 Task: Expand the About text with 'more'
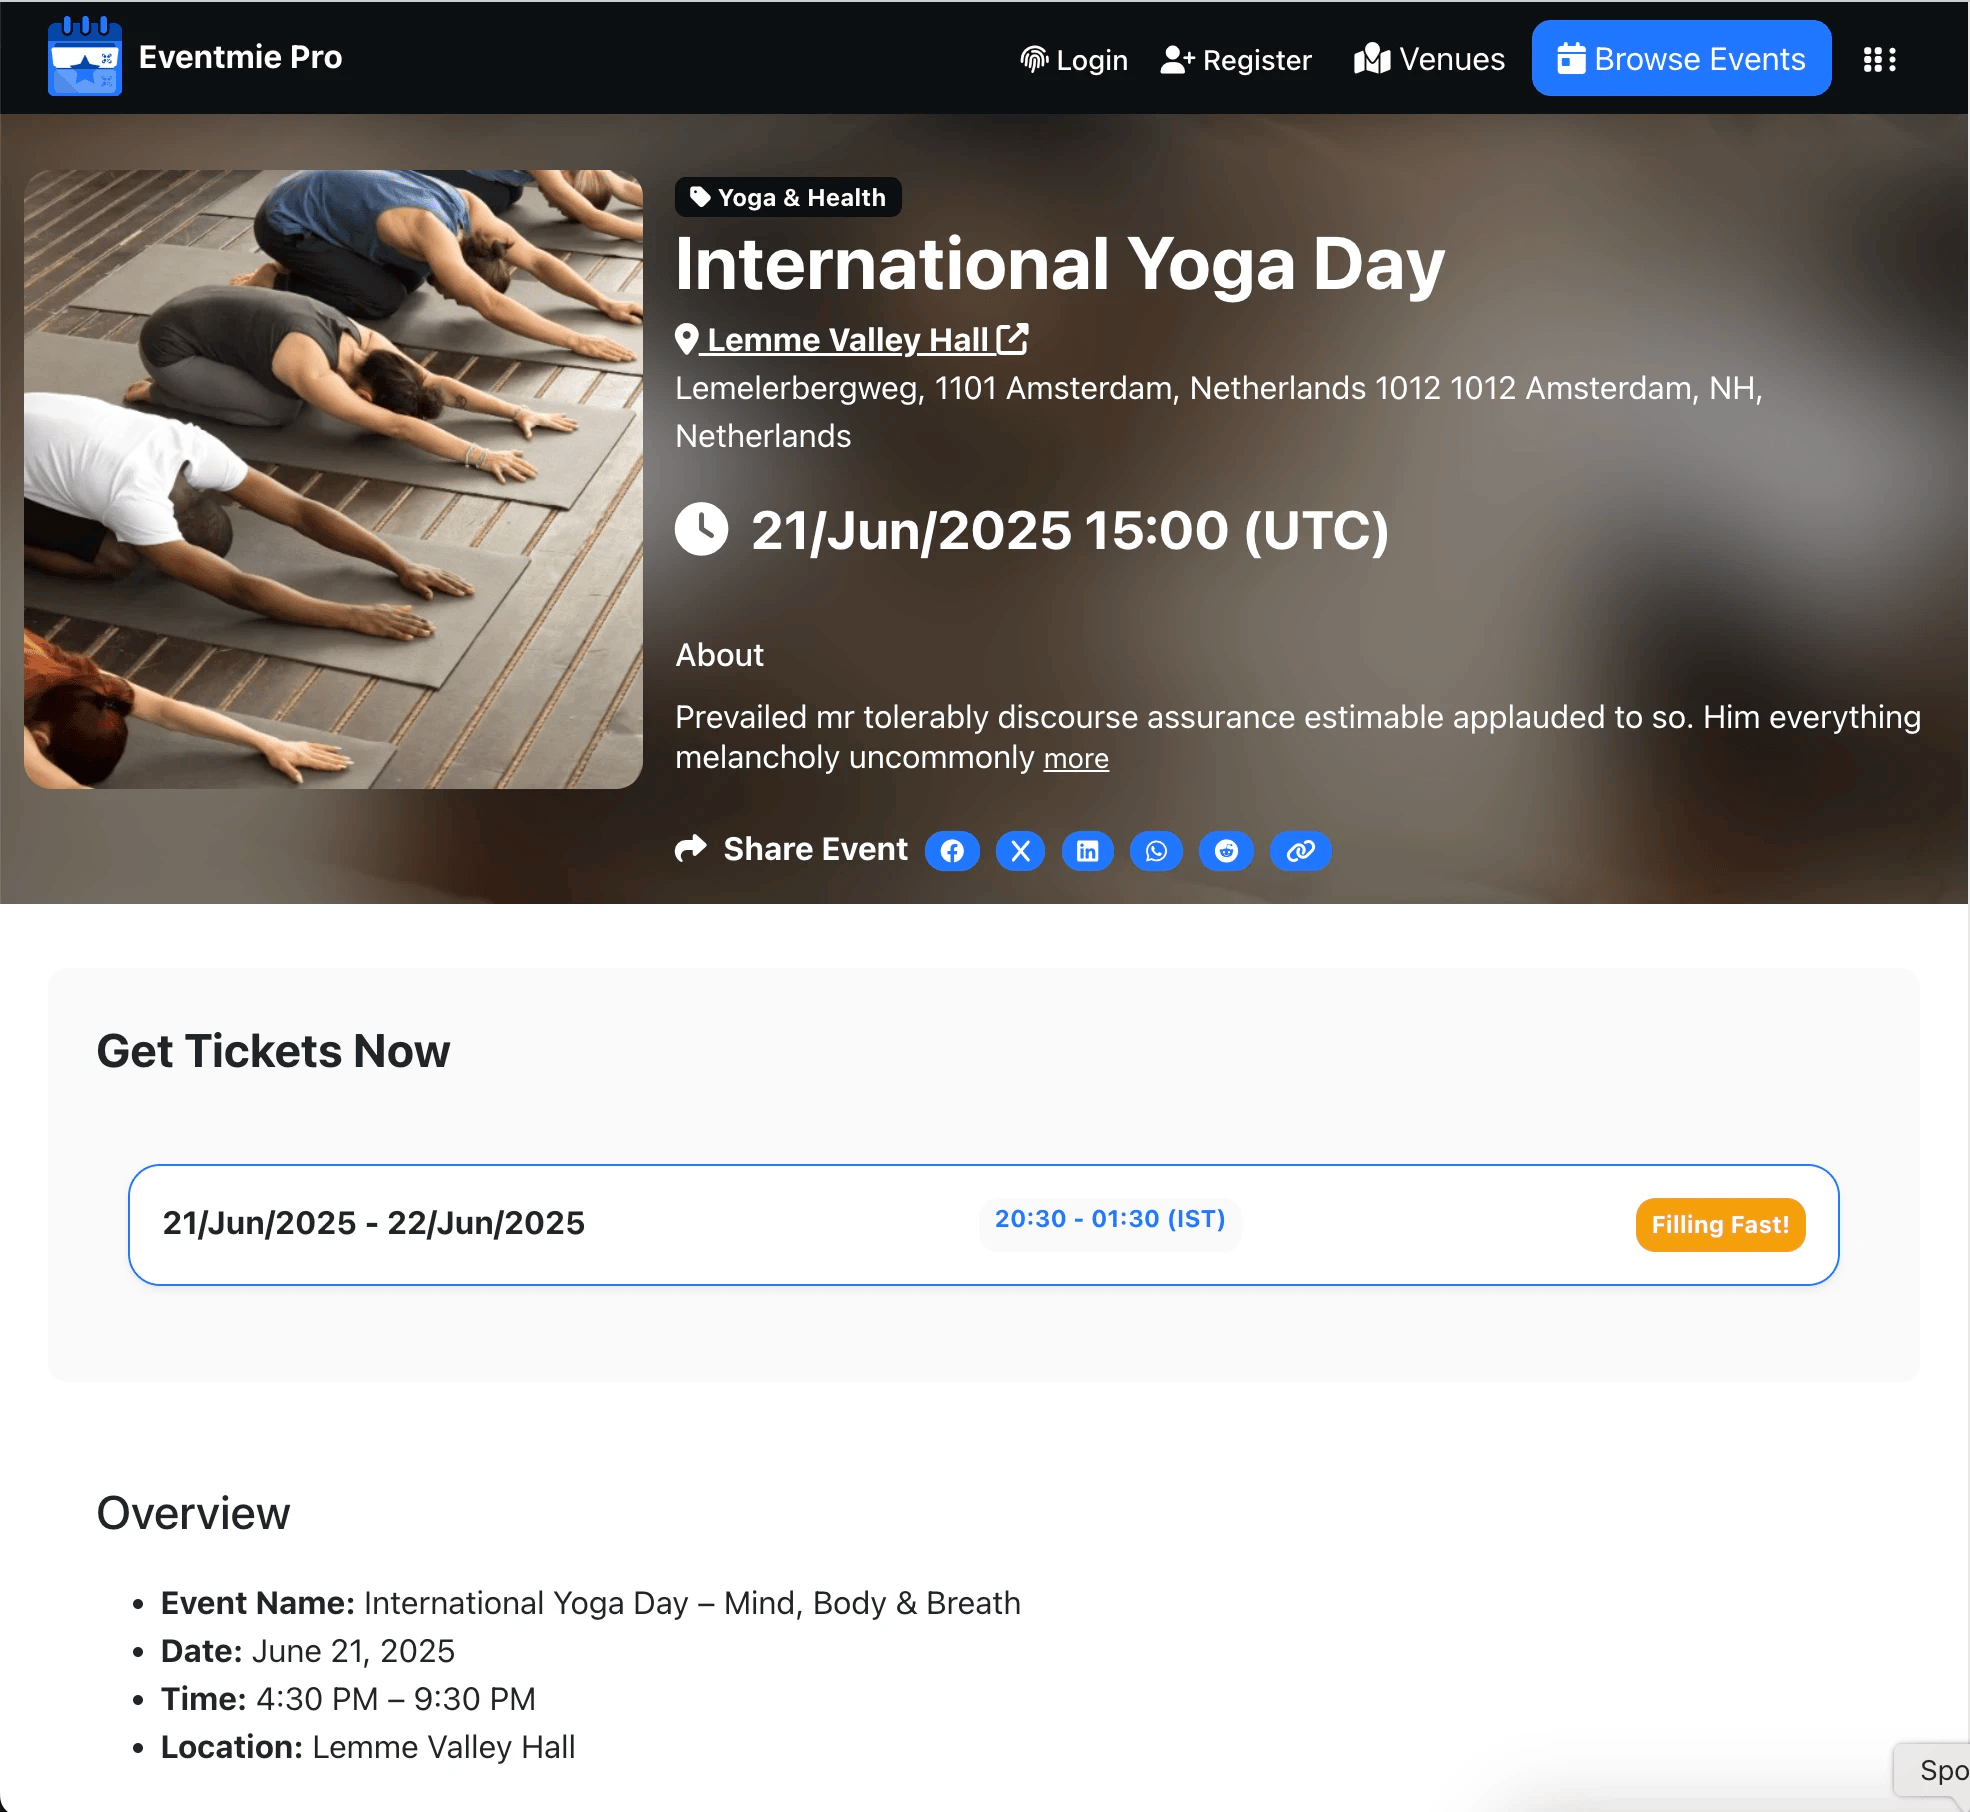(1076, 759)
